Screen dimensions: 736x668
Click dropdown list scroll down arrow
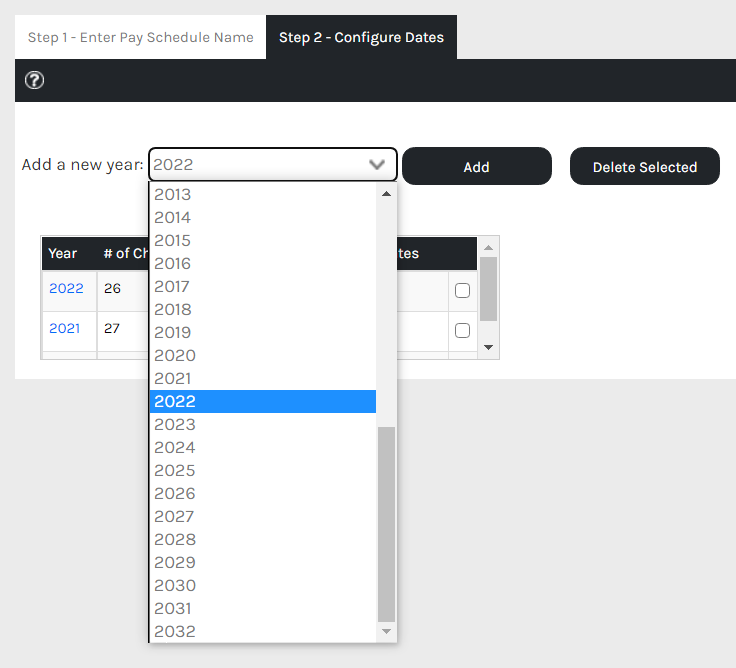[386, 631]
